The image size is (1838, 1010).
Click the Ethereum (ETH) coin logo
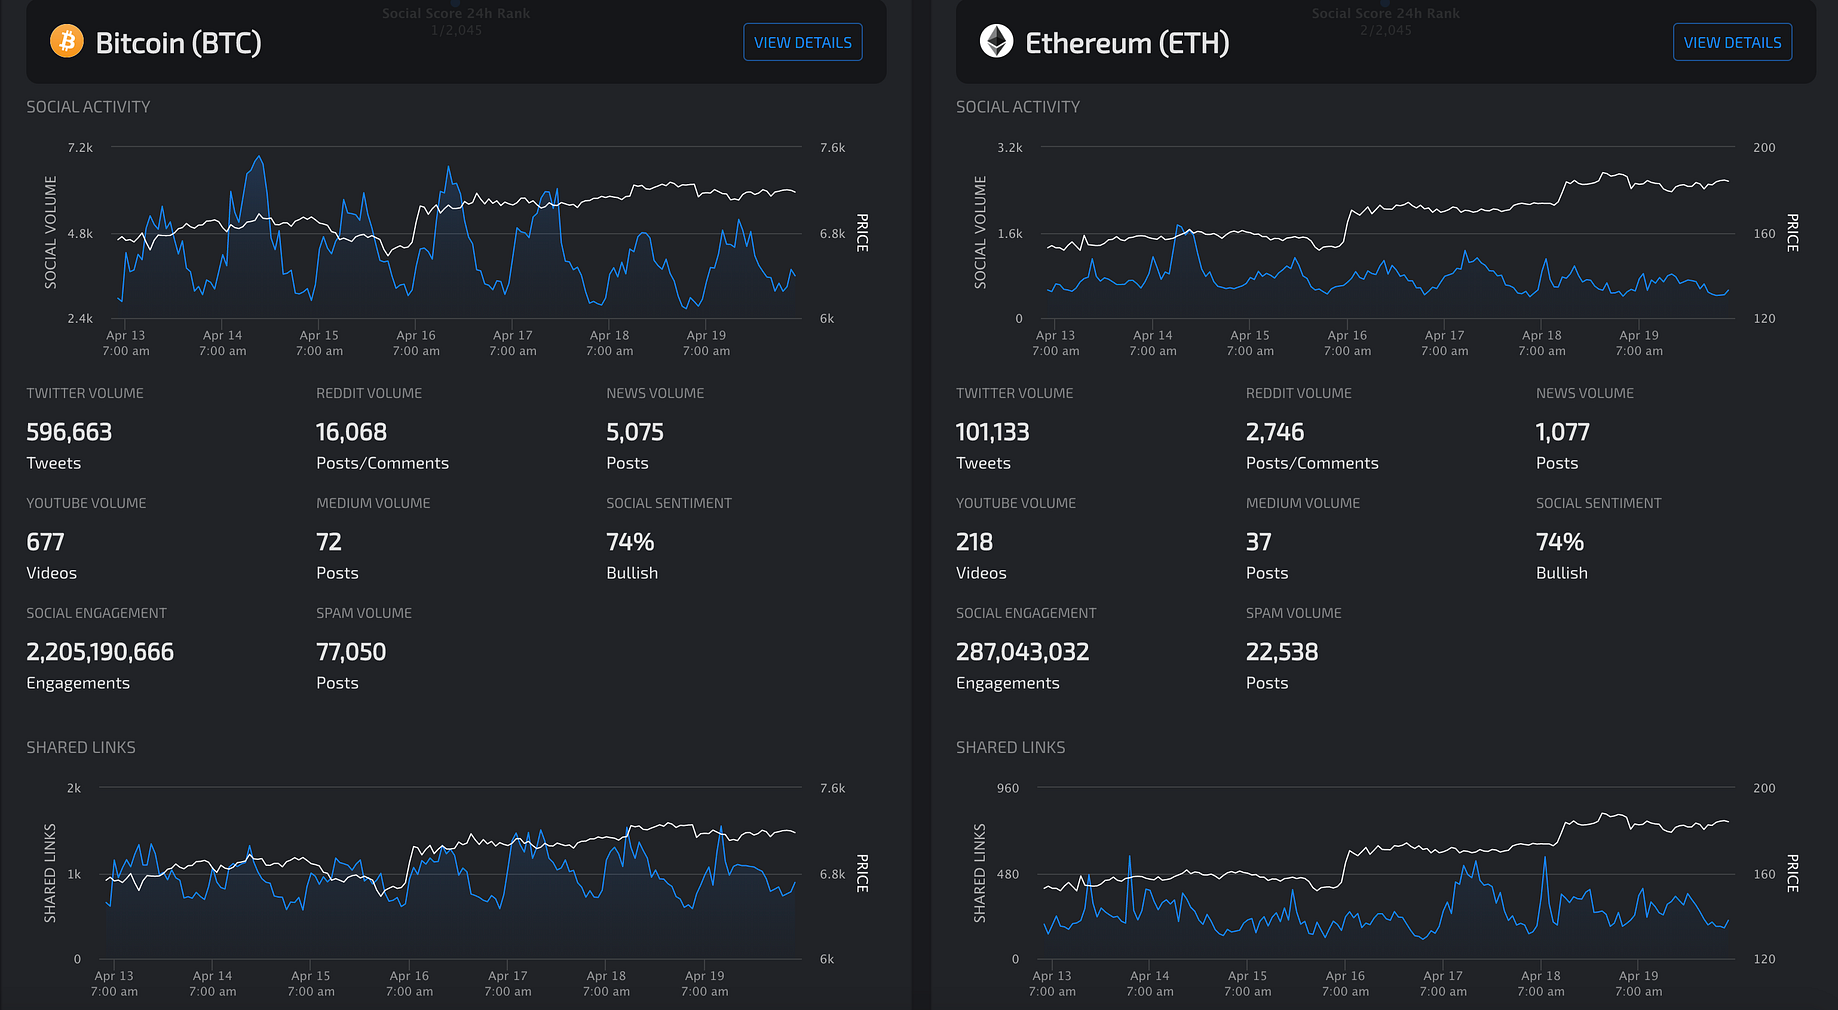[996, 42]
